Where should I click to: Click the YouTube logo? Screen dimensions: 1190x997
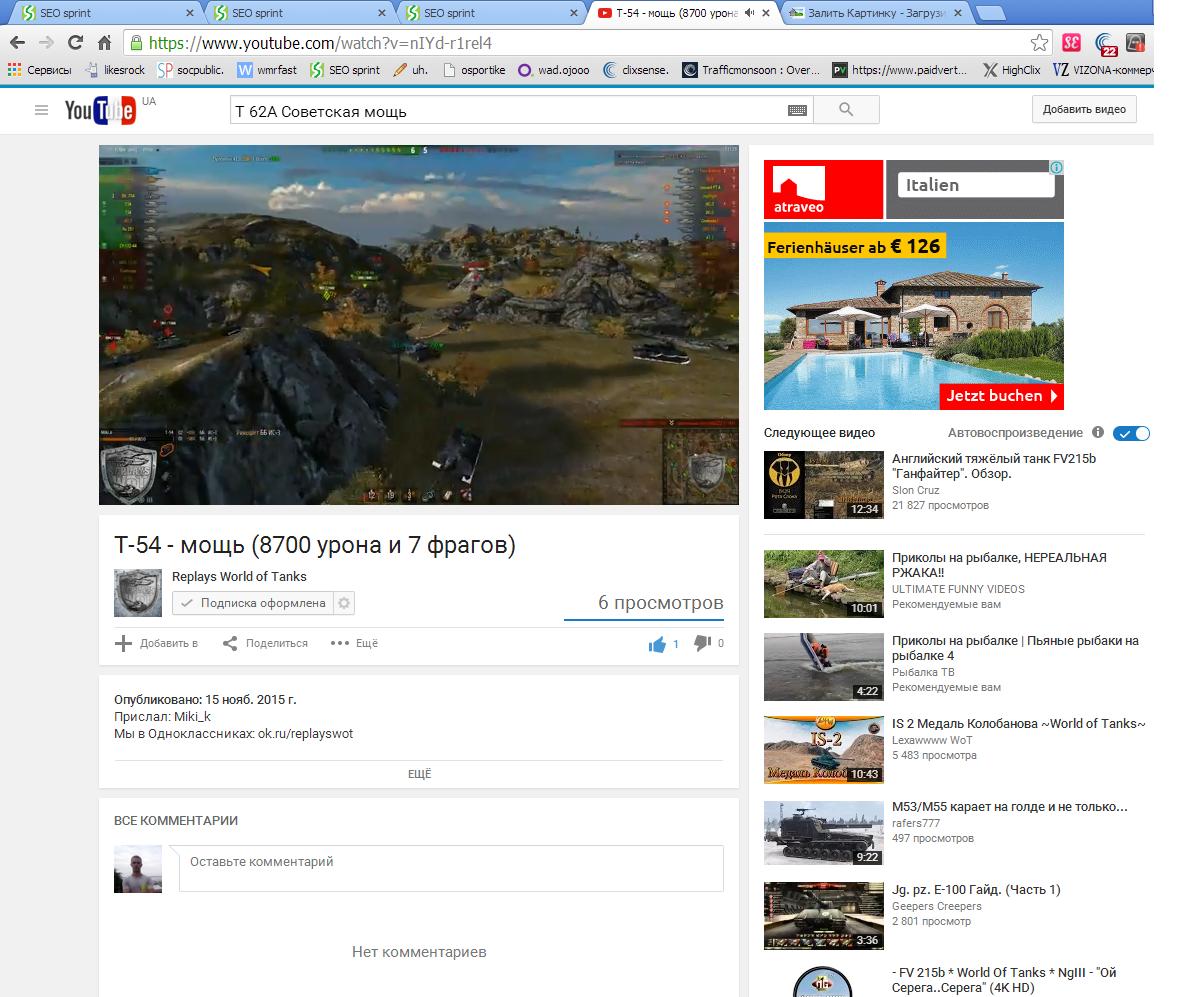100,111
